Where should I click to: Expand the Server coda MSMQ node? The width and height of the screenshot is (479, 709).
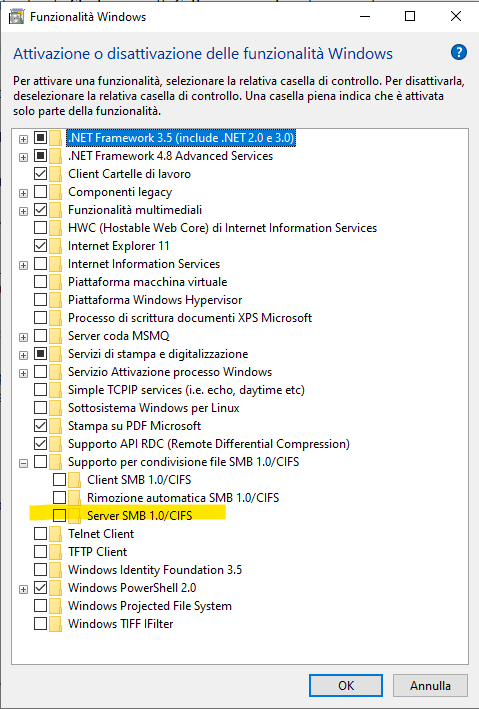pos(23,337)
